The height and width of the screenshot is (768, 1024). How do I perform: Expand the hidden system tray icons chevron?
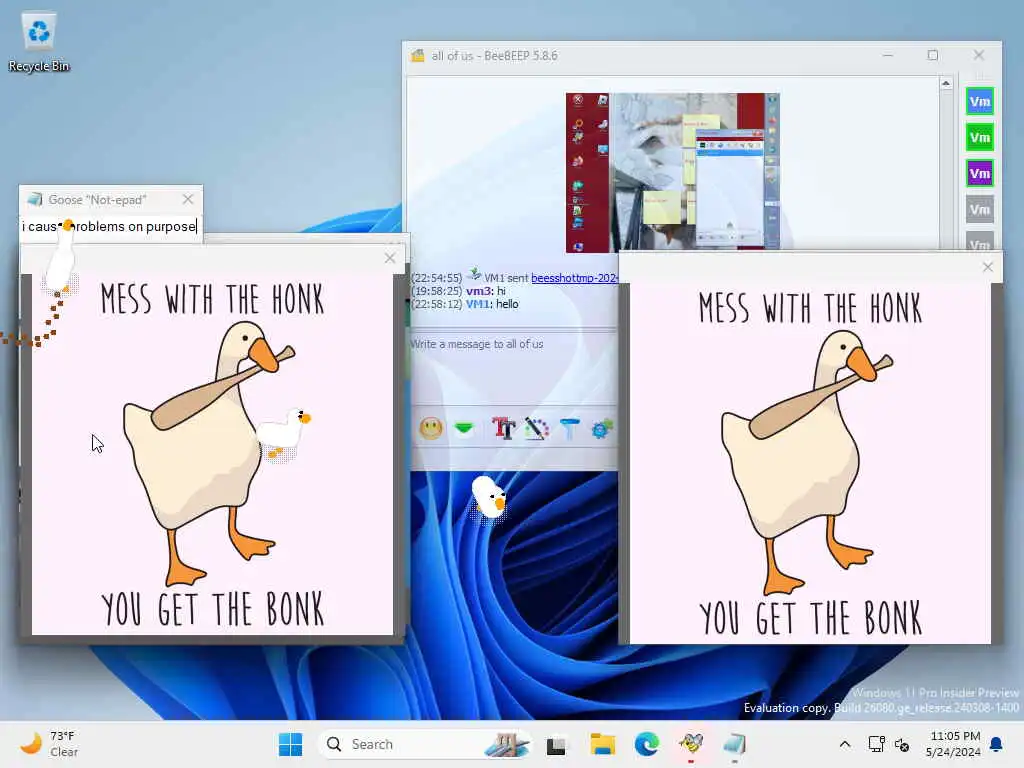coord(844,744)
